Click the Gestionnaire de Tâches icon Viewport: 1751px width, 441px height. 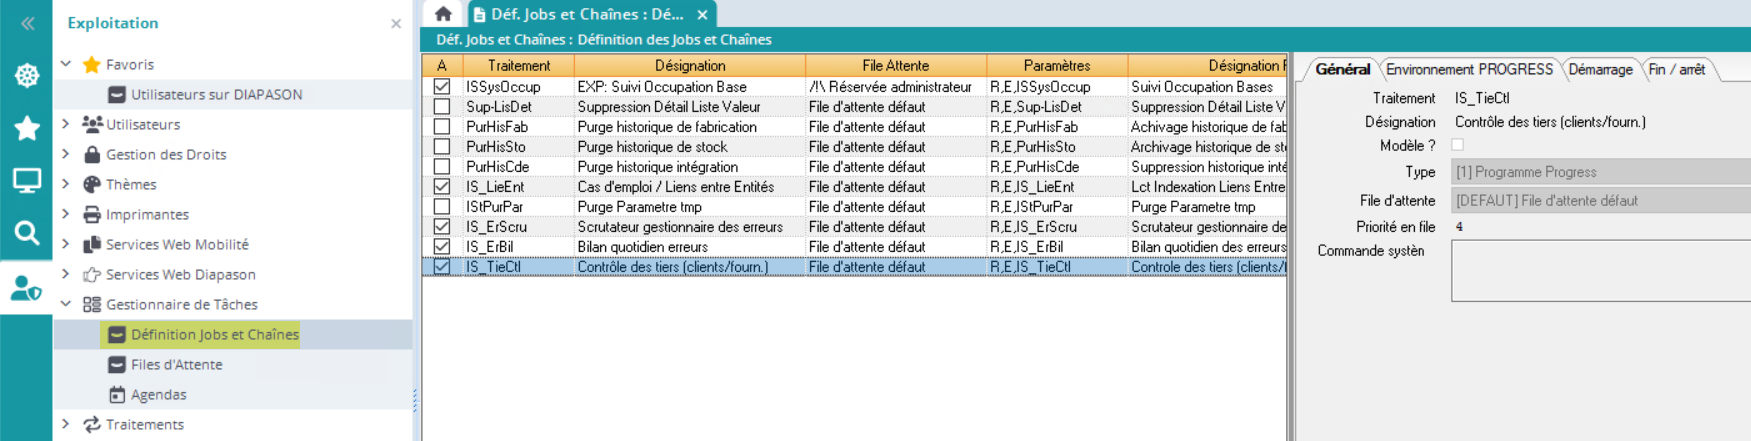92,304
